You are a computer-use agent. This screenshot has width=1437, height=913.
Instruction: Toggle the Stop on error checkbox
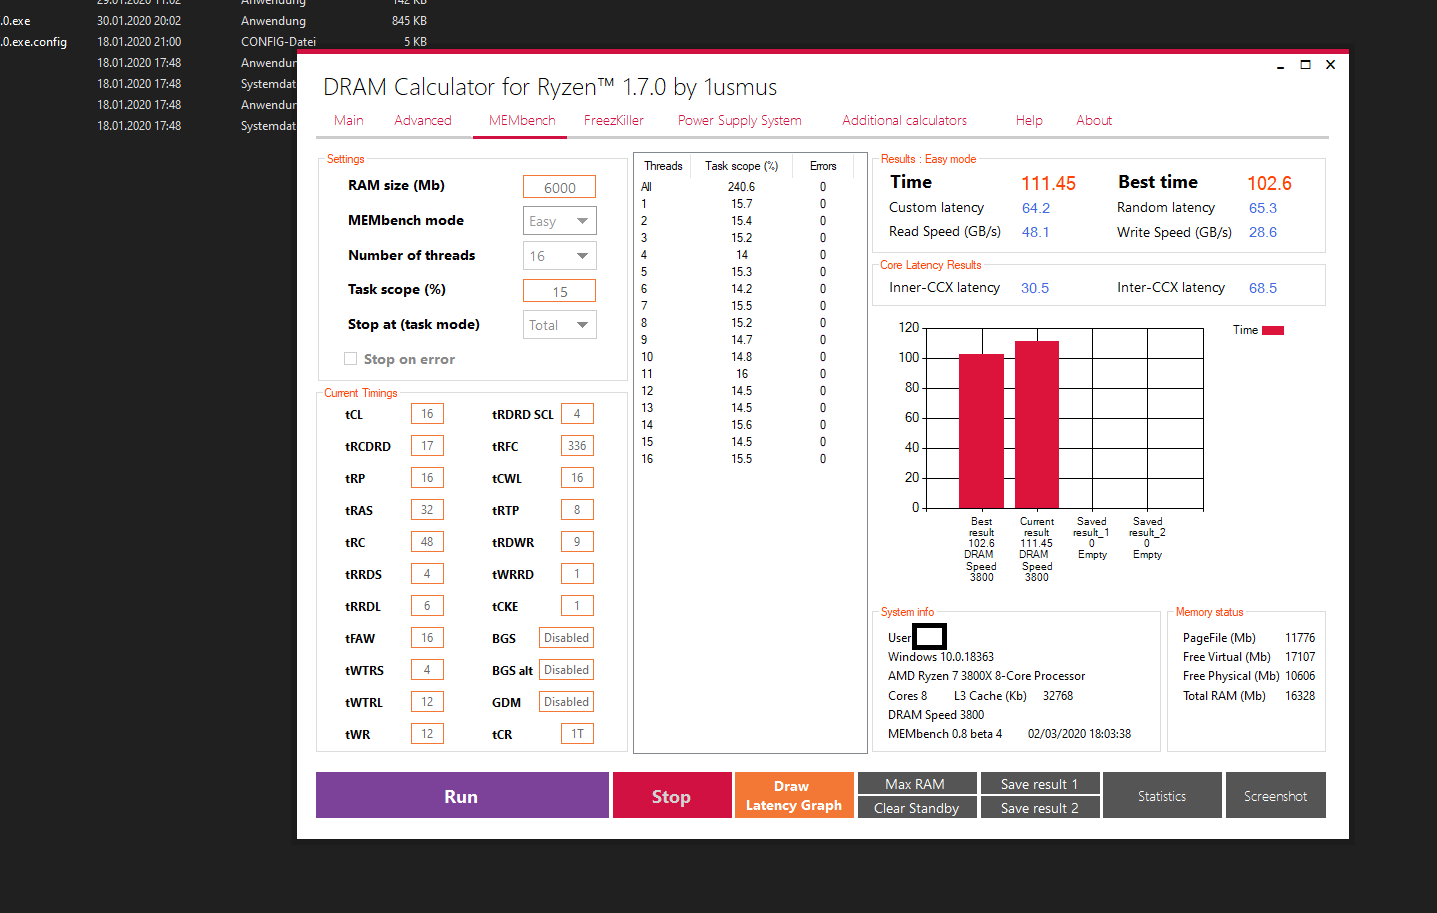pyautogui.click(x=350, y=359)
